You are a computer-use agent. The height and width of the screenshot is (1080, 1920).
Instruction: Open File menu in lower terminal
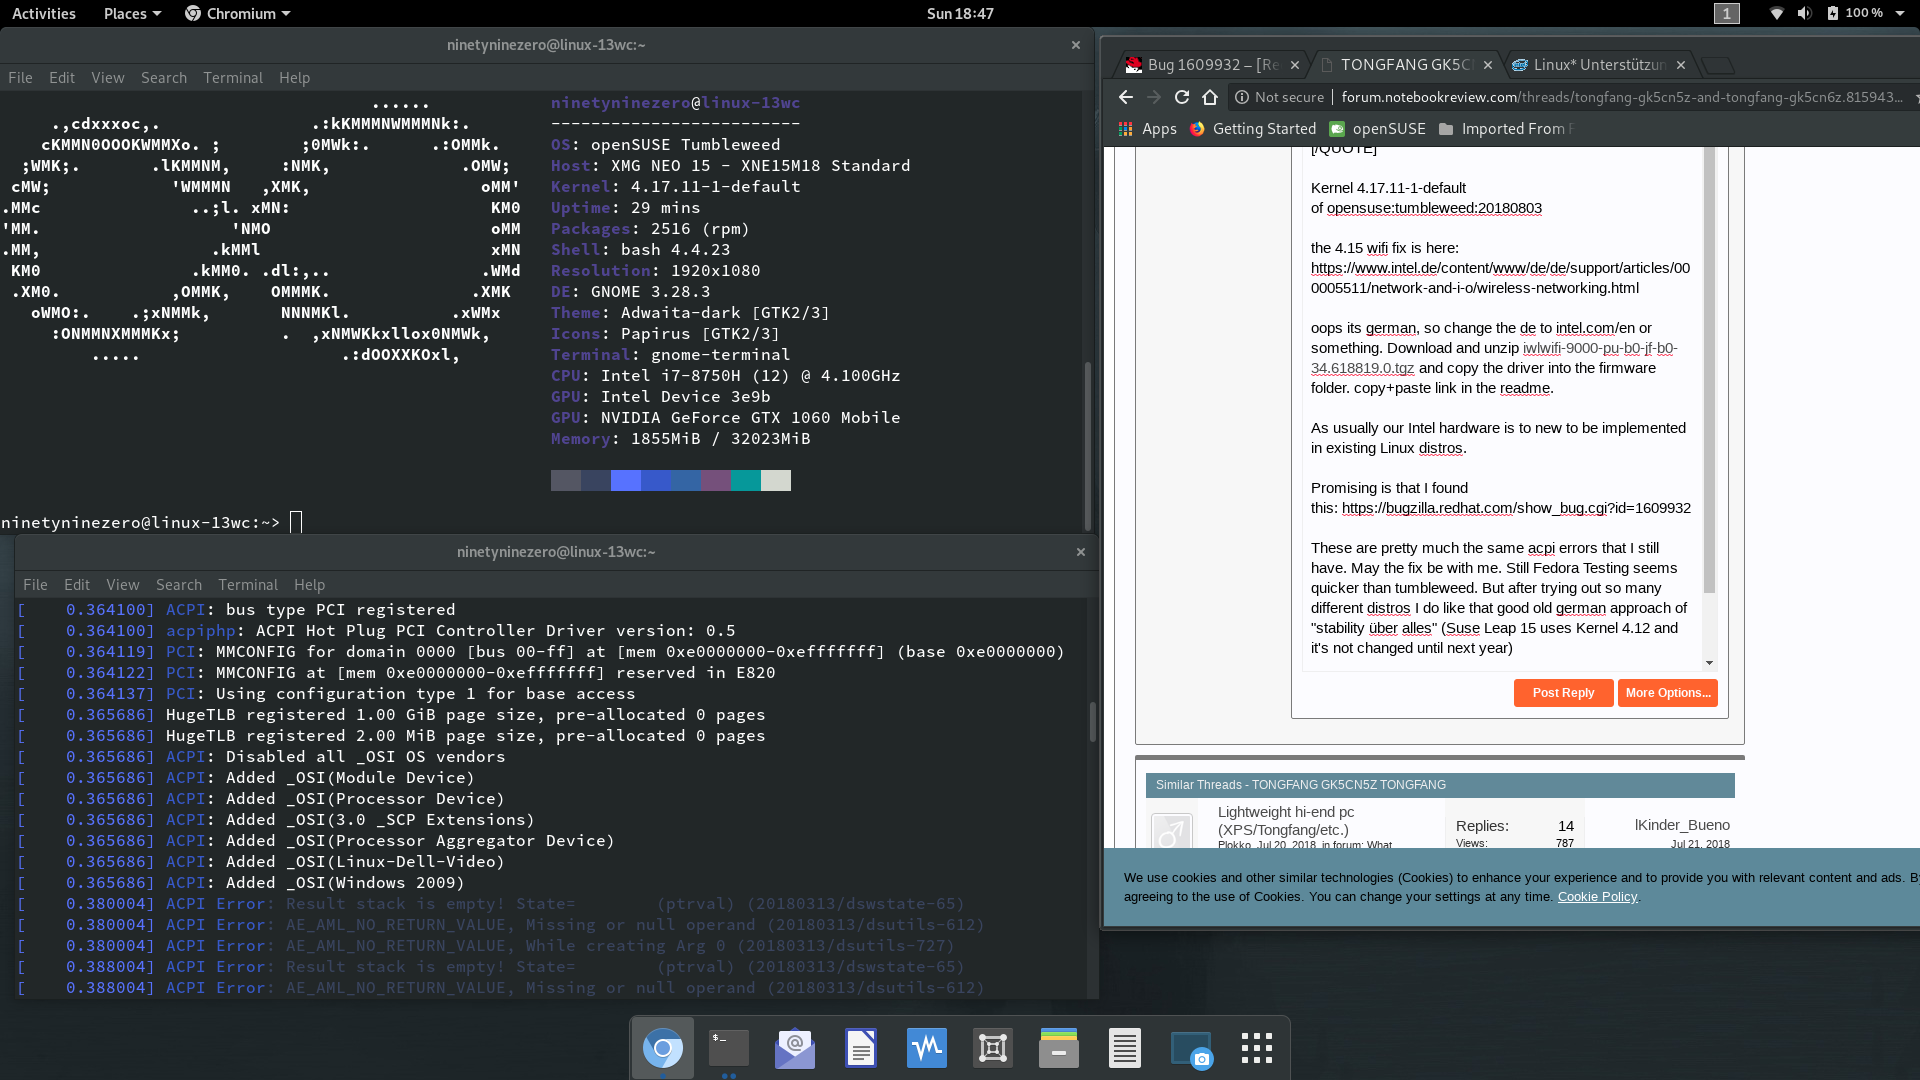[35, 584]
